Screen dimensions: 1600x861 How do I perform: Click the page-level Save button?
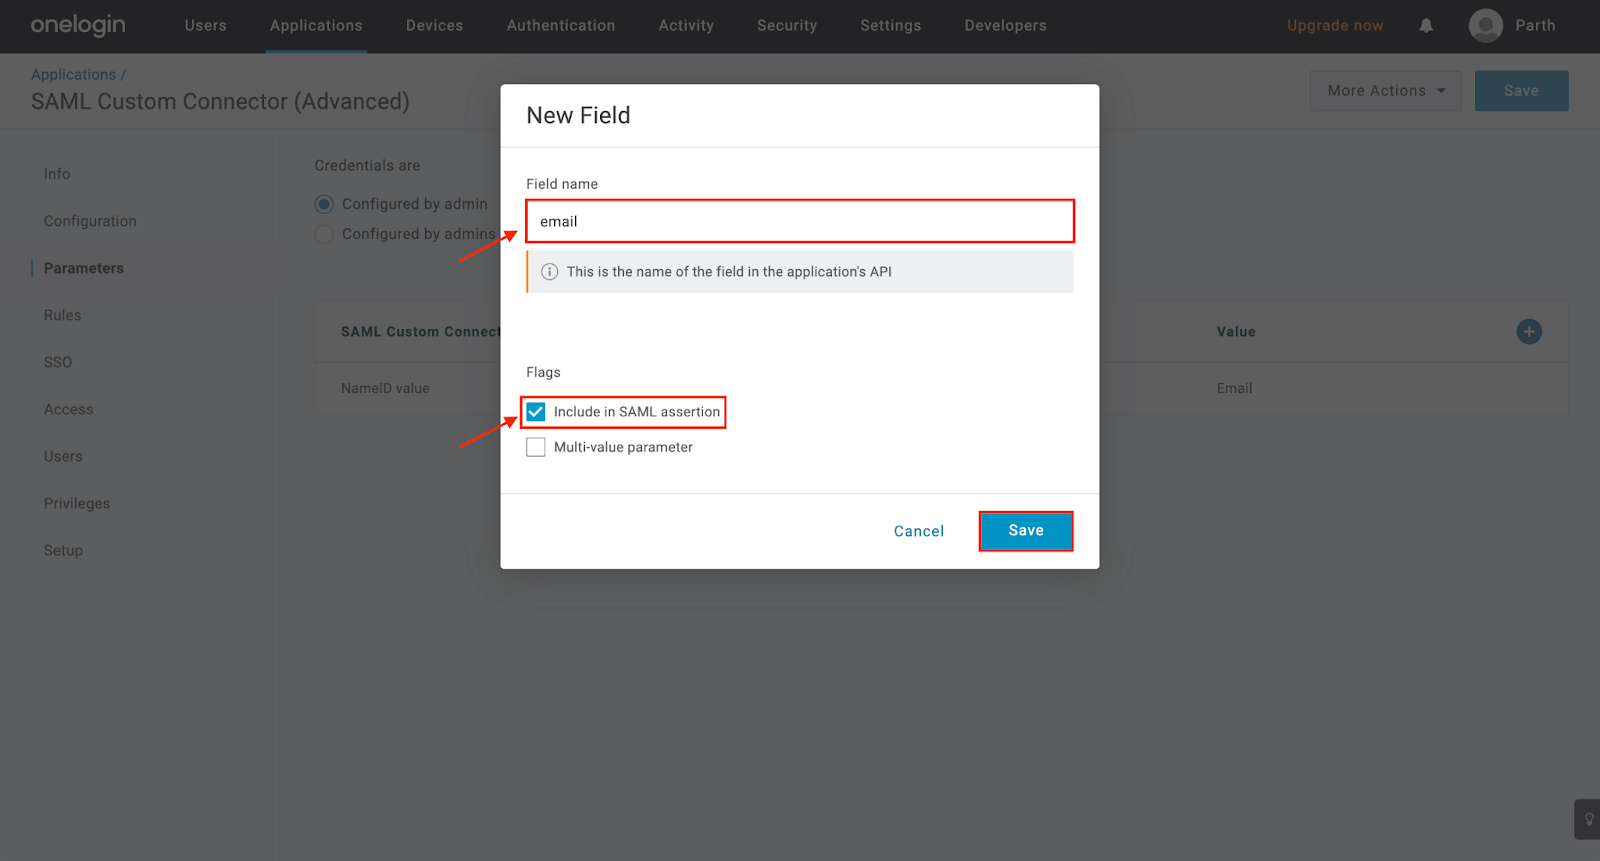tap(1521, 91)
